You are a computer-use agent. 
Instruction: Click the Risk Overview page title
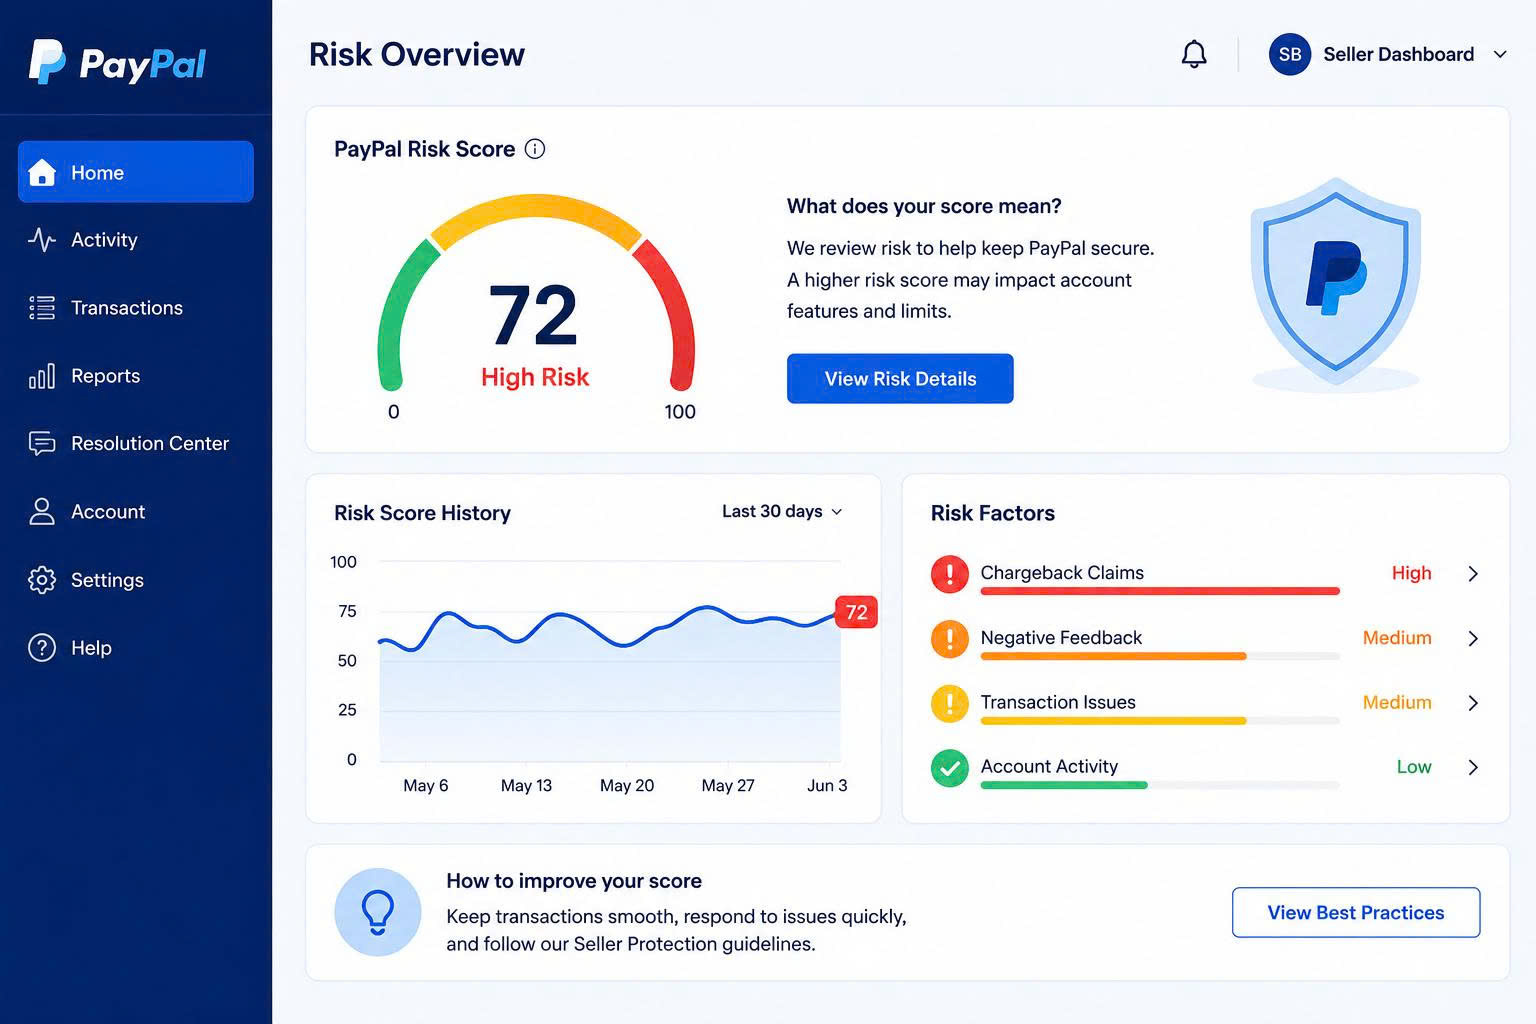pos(416,54)
